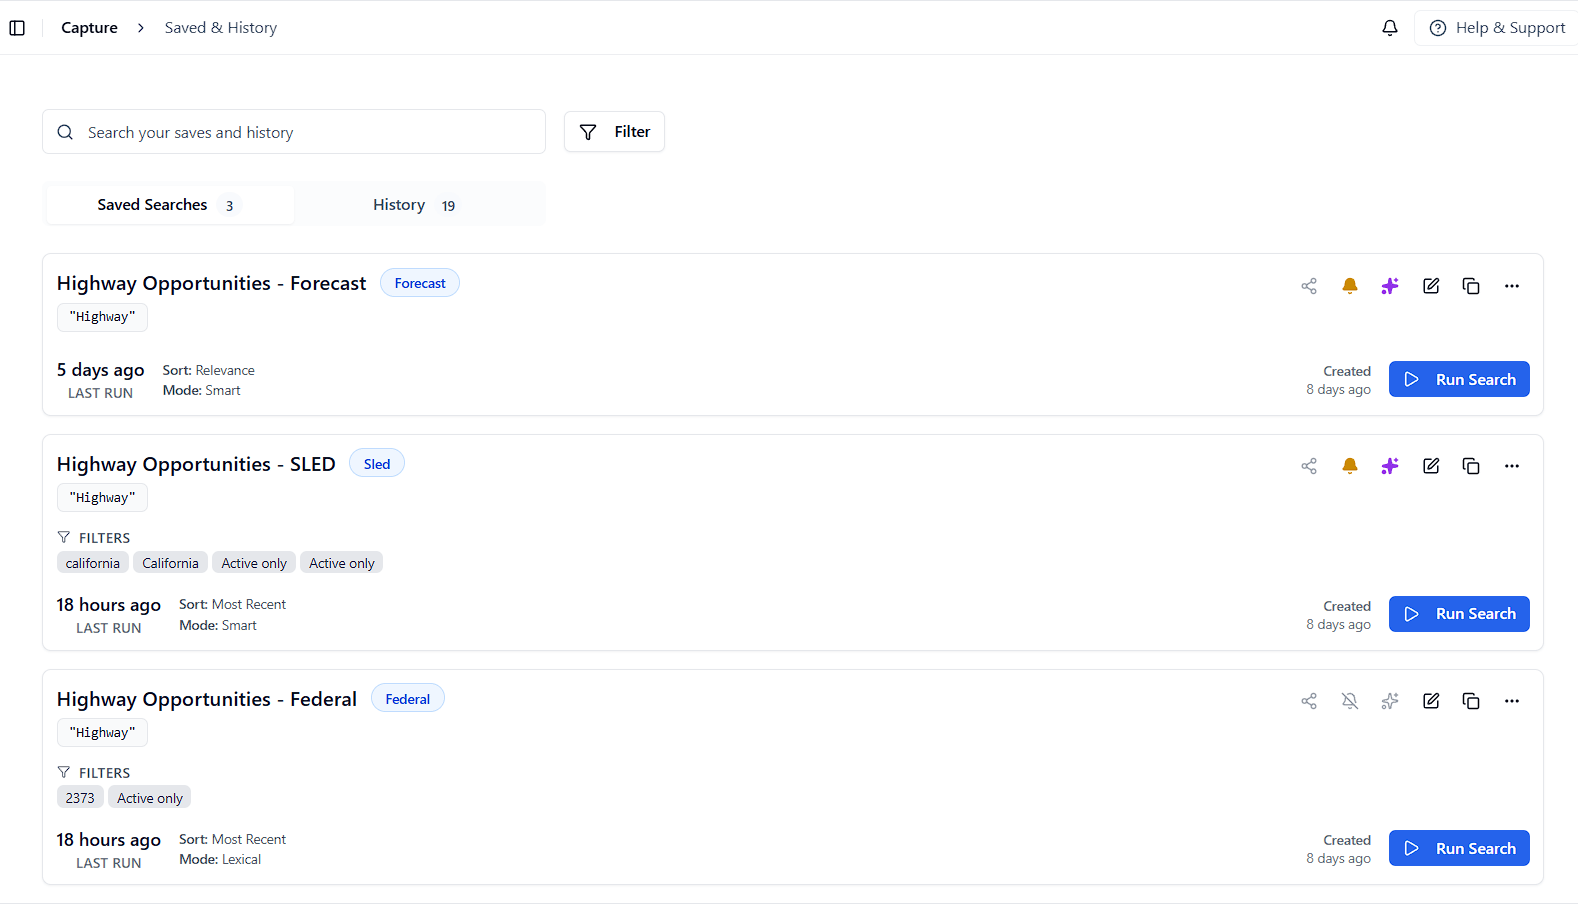Edit the Highway Opportunities - SLED search

pyautogui.click(x=1431, y=466)
